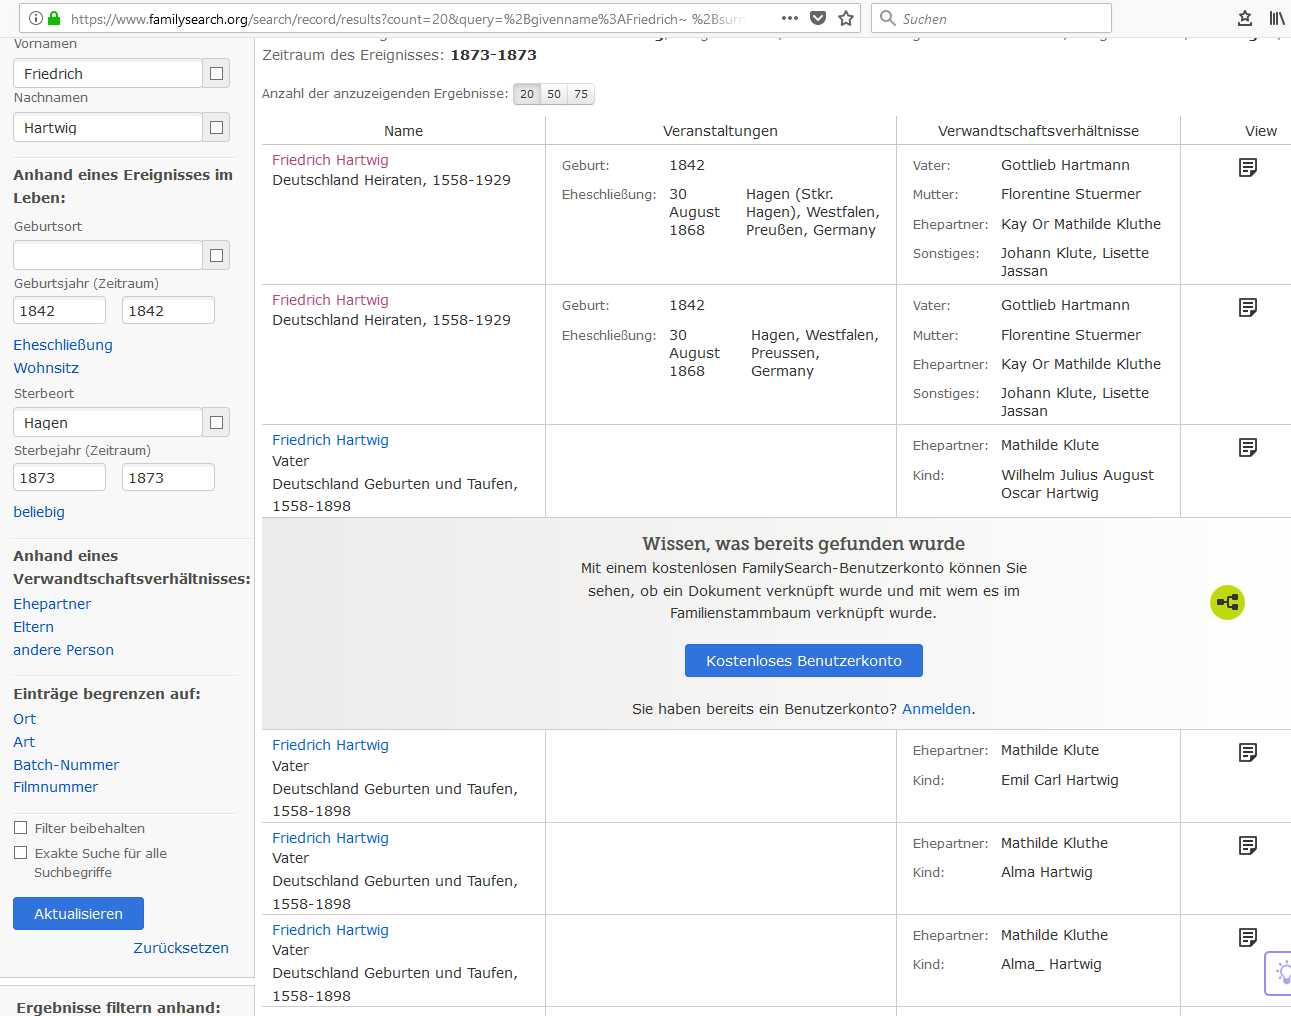This screenshot has width=1291, height=1016.
Task: Click Zurücksetzen link
Action: pos(181,948)
